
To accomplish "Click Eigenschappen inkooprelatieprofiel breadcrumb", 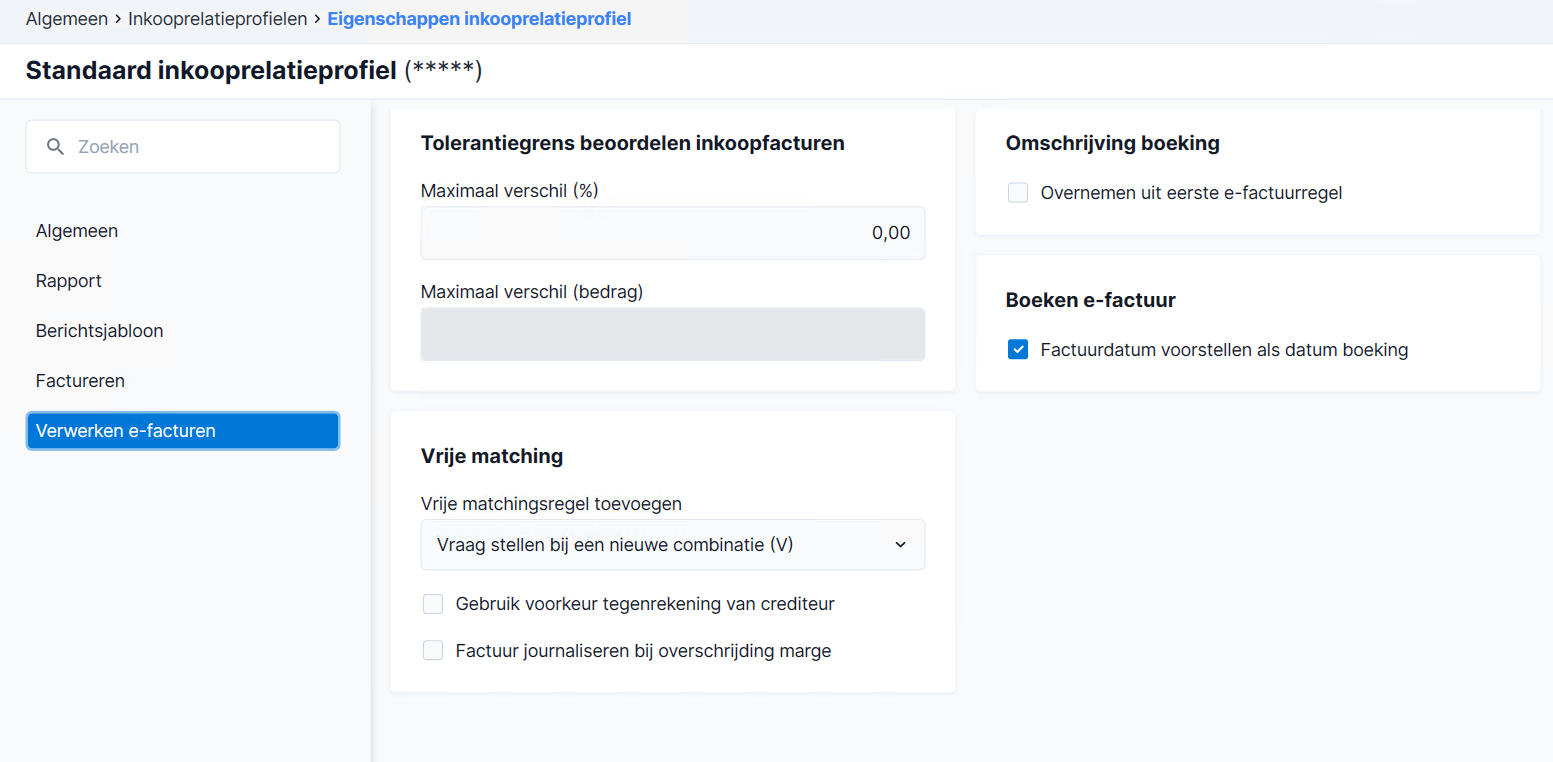I will click(479, 19).
